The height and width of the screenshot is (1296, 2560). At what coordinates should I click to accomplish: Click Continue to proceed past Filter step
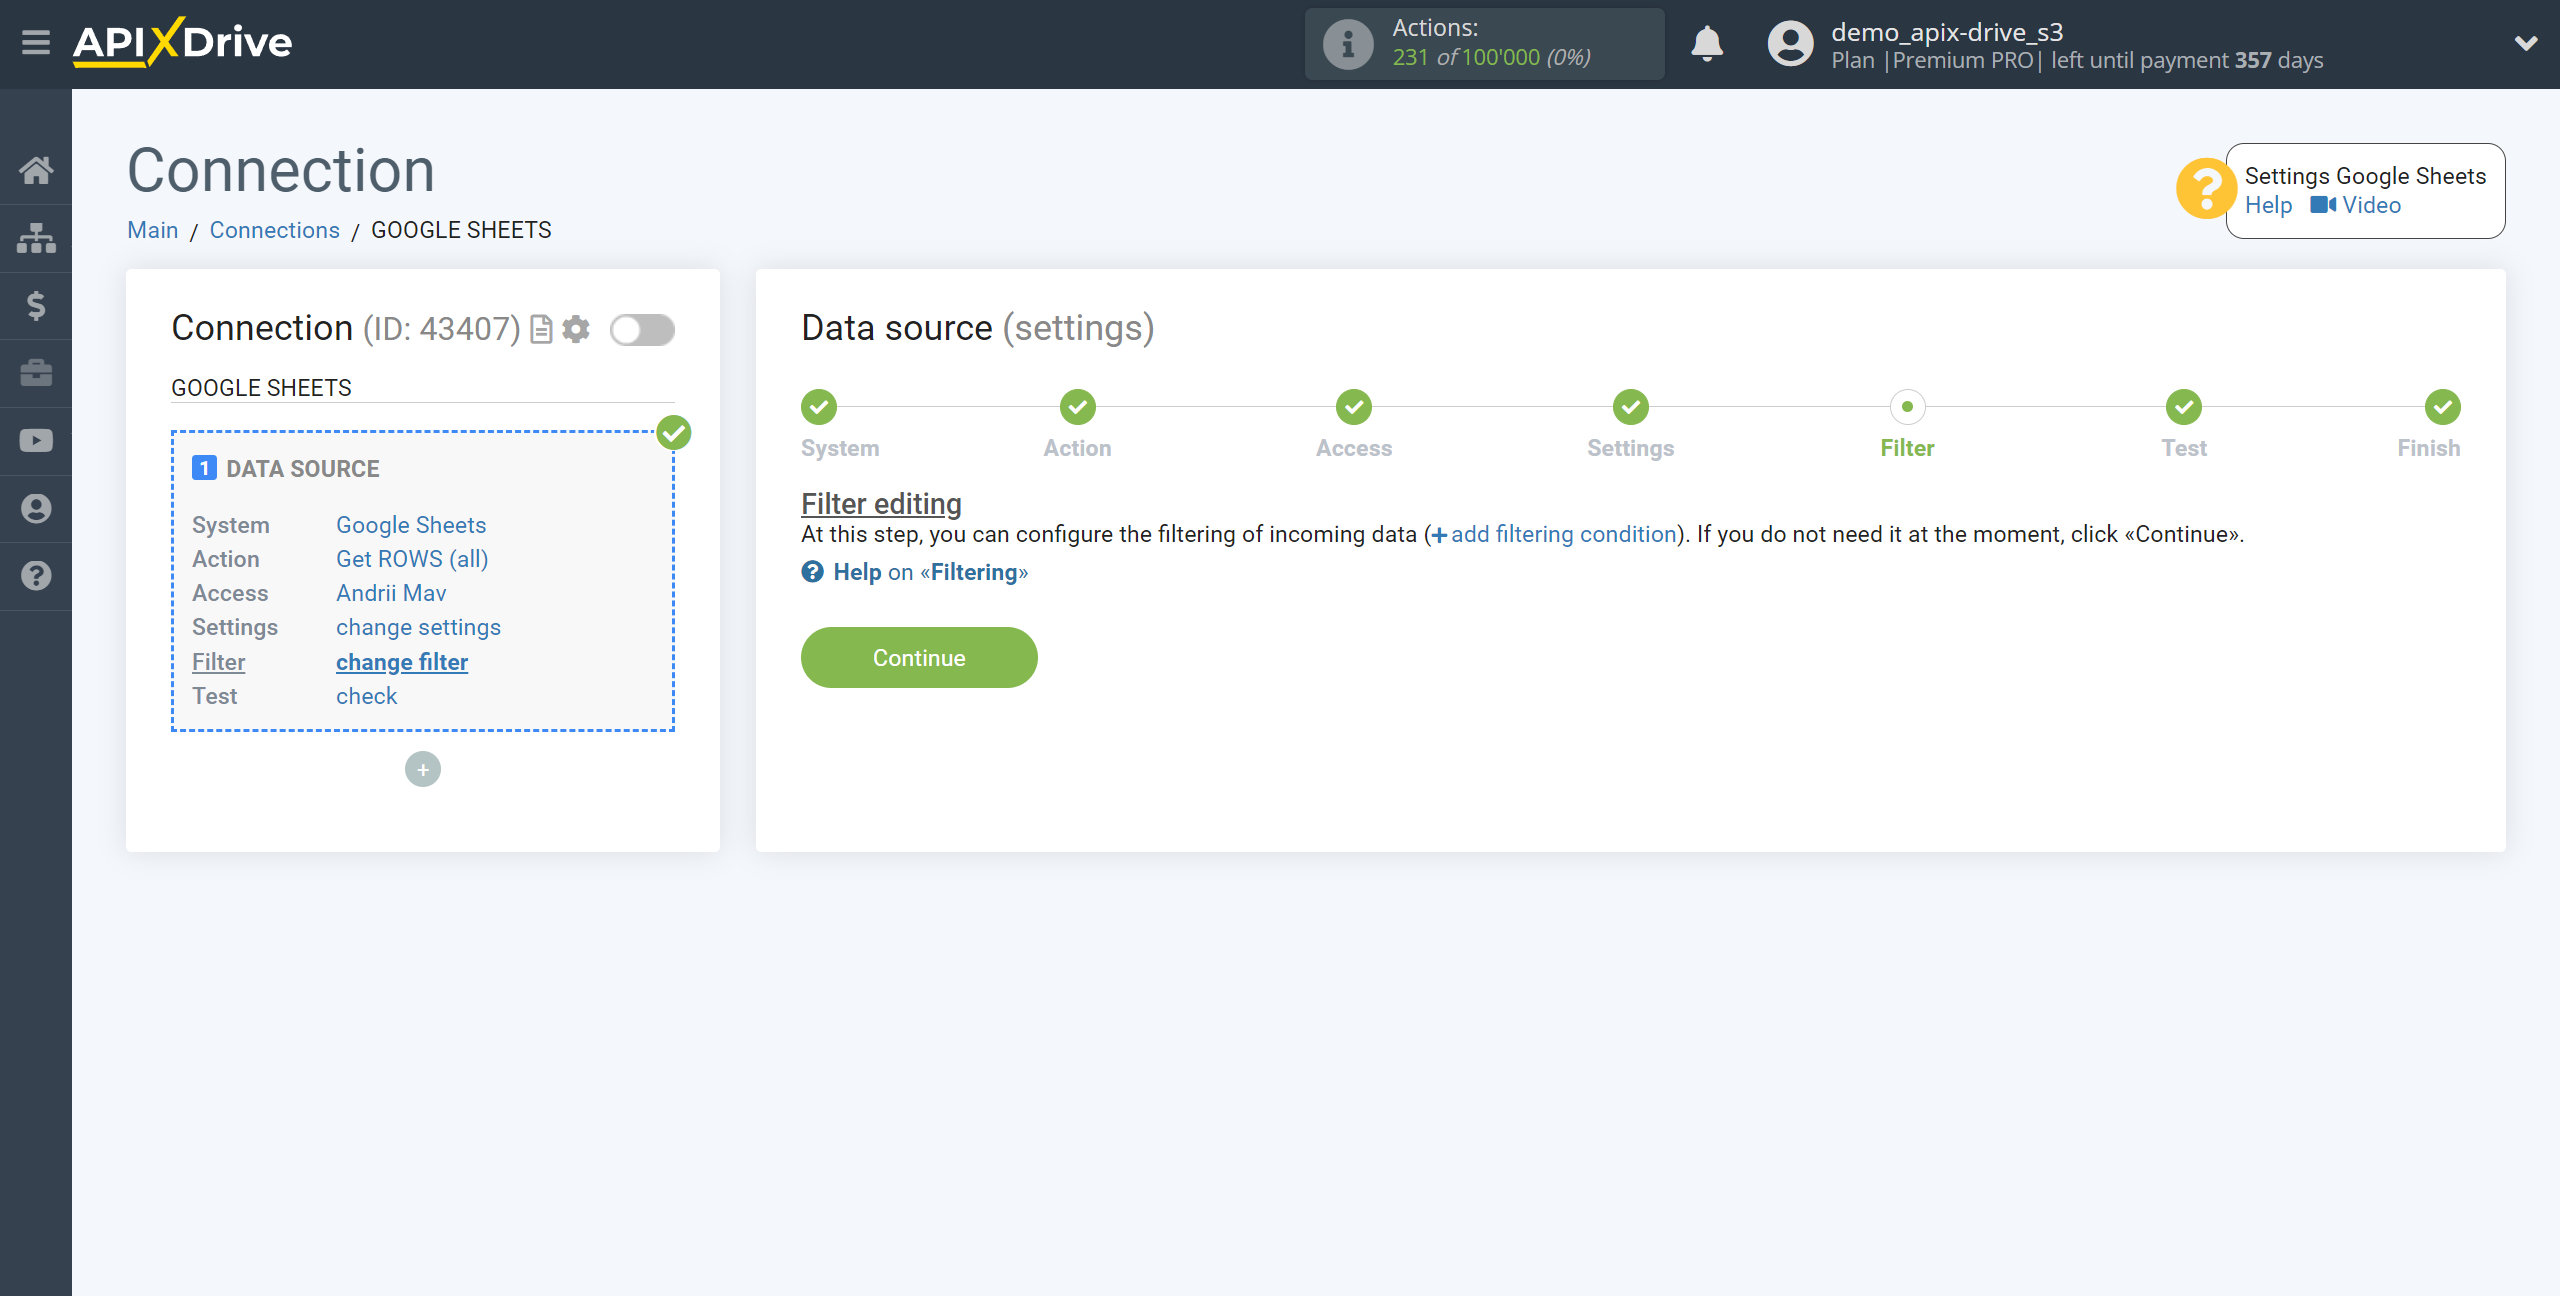[x=919, y=656]
